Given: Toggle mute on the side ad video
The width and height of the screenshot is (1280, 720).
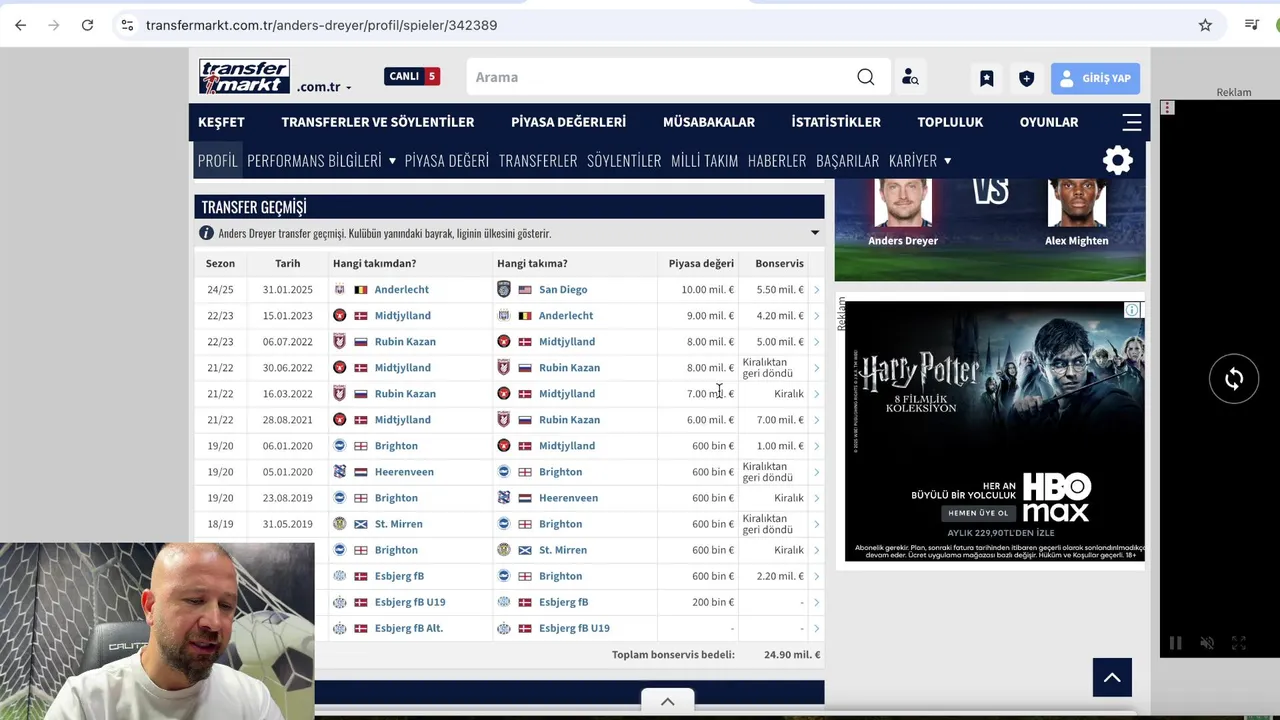Looking at the screenshot, I should (1207, 643).
